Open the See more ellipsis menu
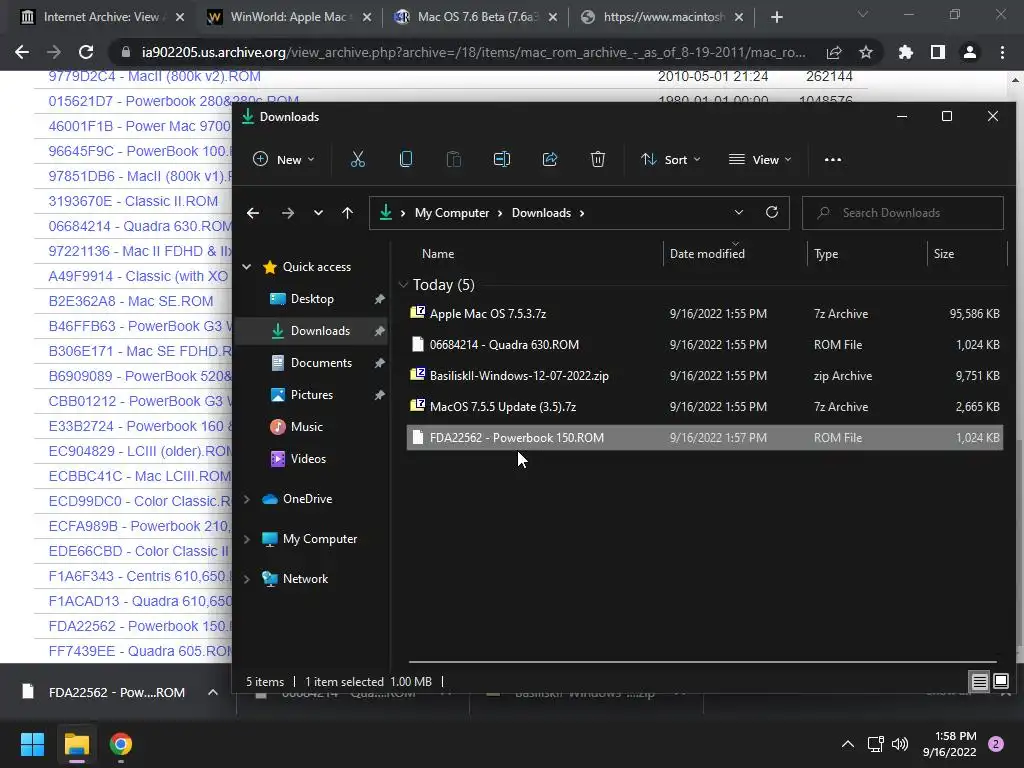 833,159
